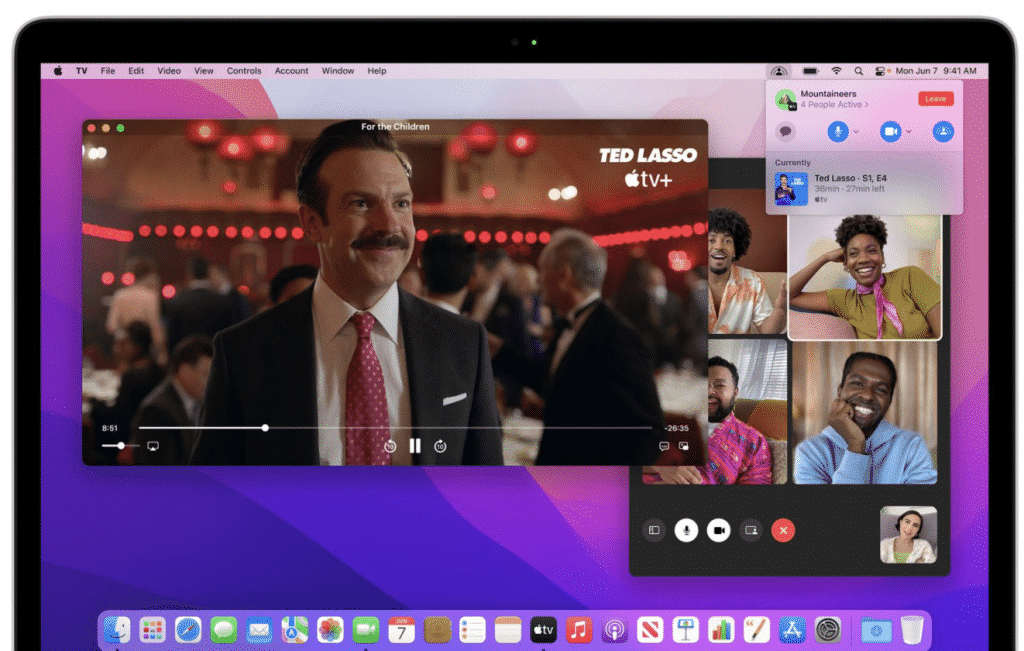This screenshot has width=1024, height=651.
Task: Show the sidebar in the FaceTime window
Action: point(654,530)
